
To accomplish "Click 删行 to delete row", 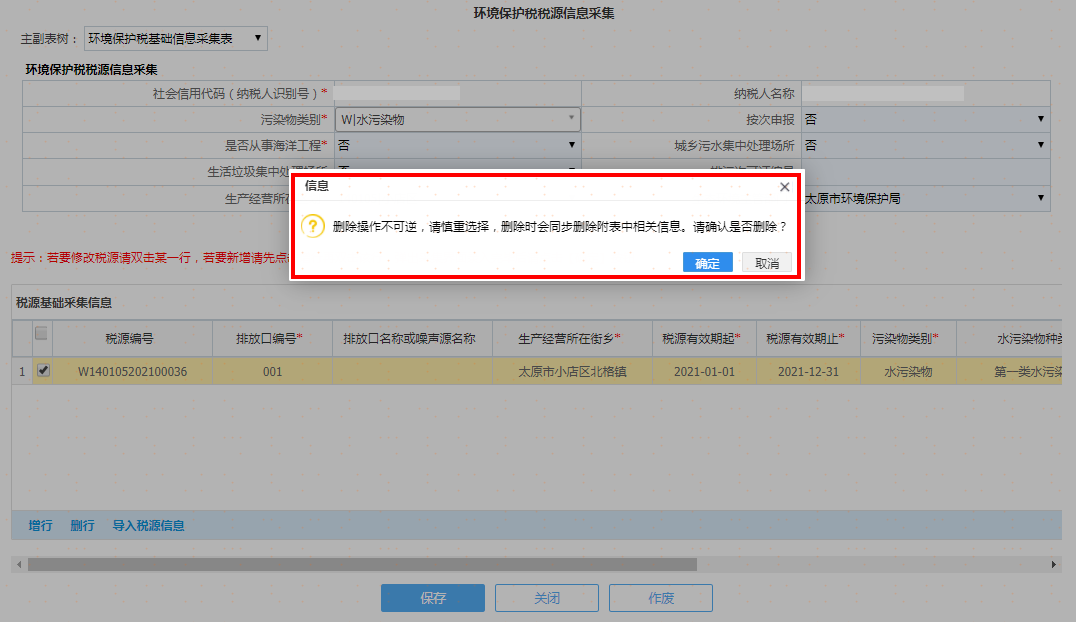I will [82, 525].
